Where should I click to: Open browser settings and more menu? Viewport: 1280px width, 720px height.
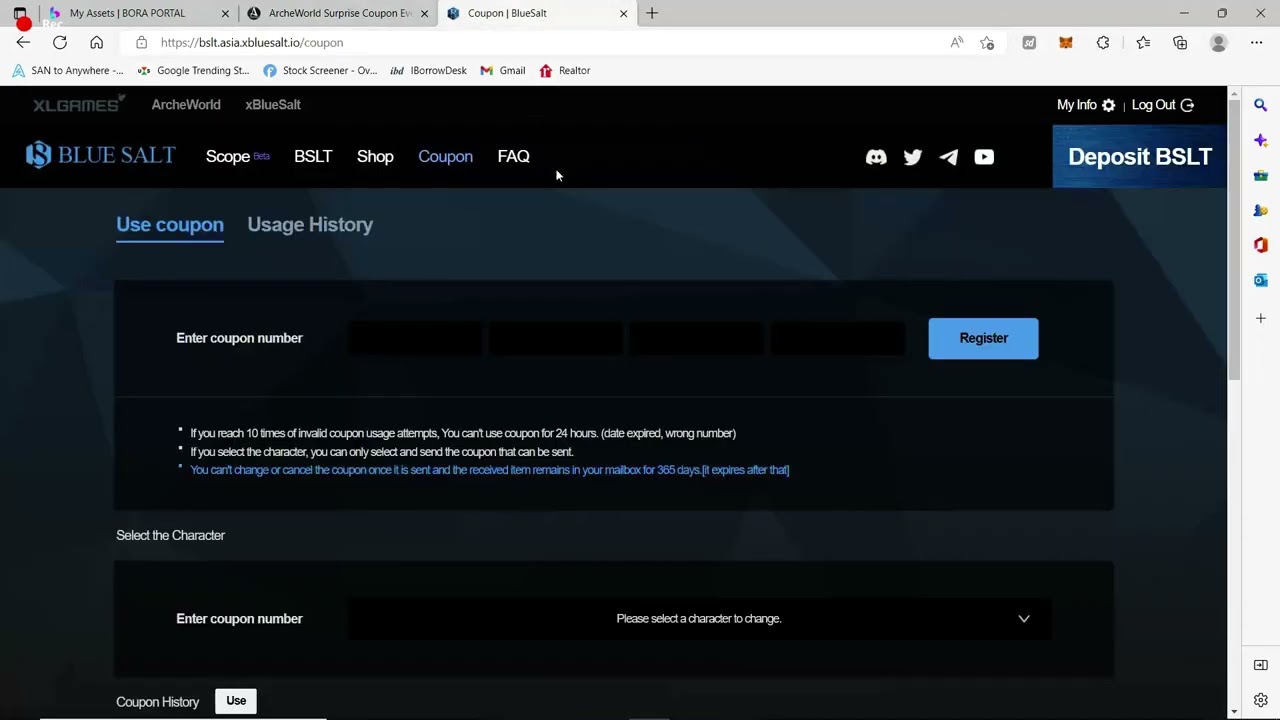coord(1256,42)
